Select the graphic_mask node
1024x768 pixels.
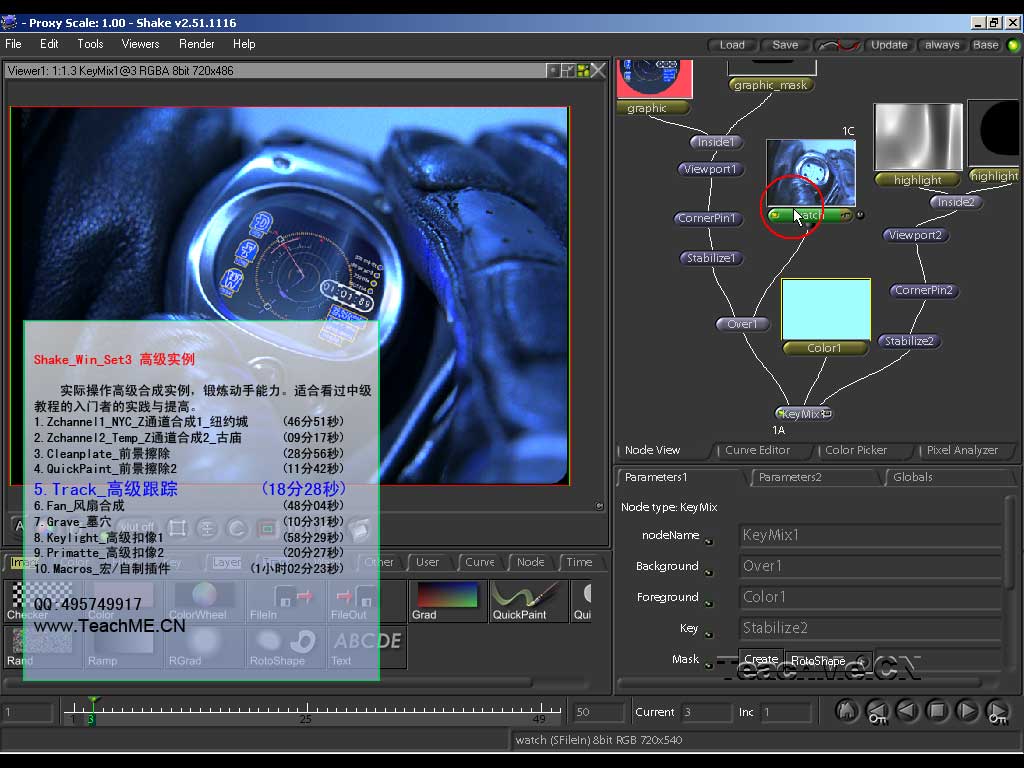point(771,85)
